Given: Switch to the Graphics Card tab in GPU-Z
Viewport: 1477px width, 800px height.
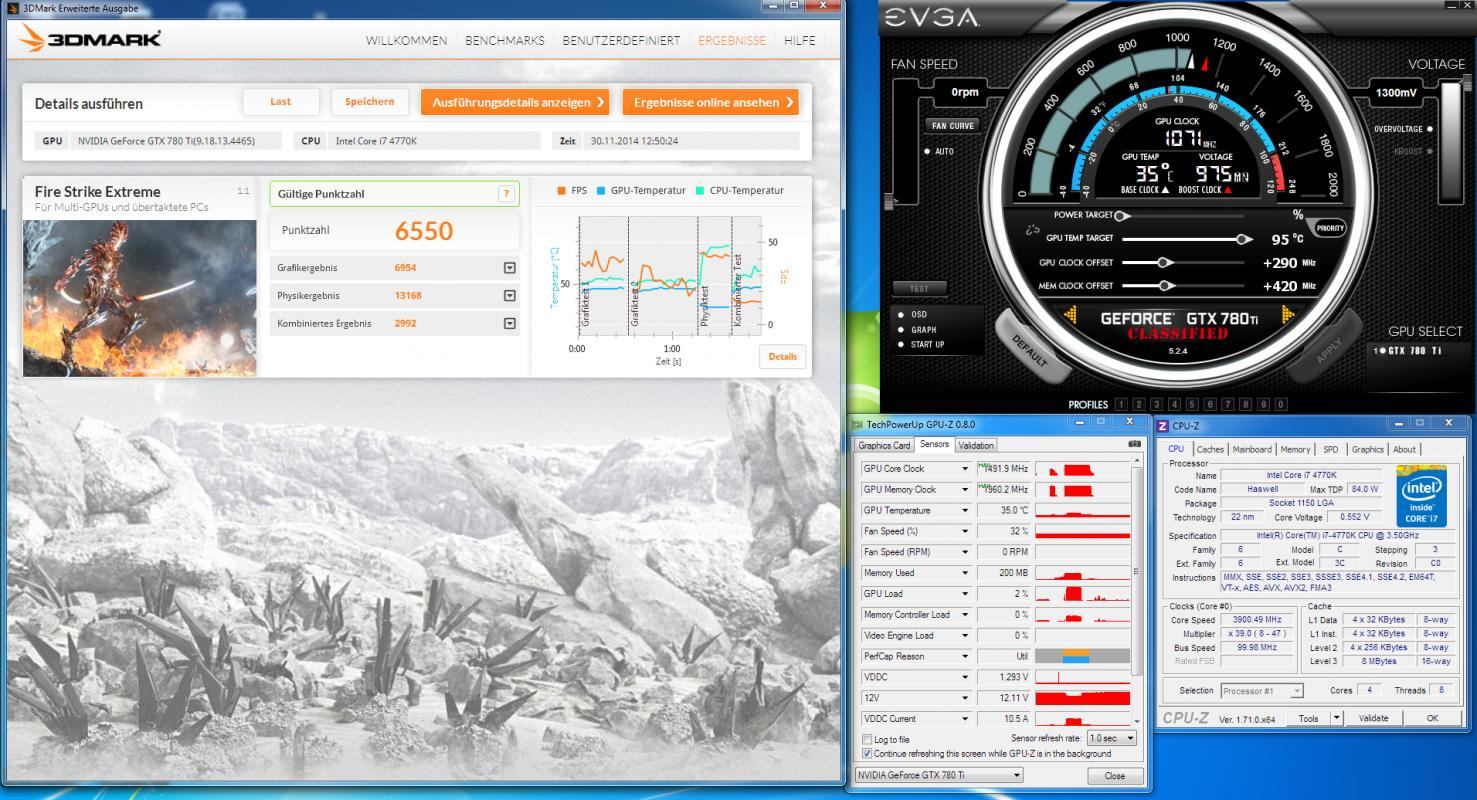Looking at the screenshot, I should pos(884,446).
